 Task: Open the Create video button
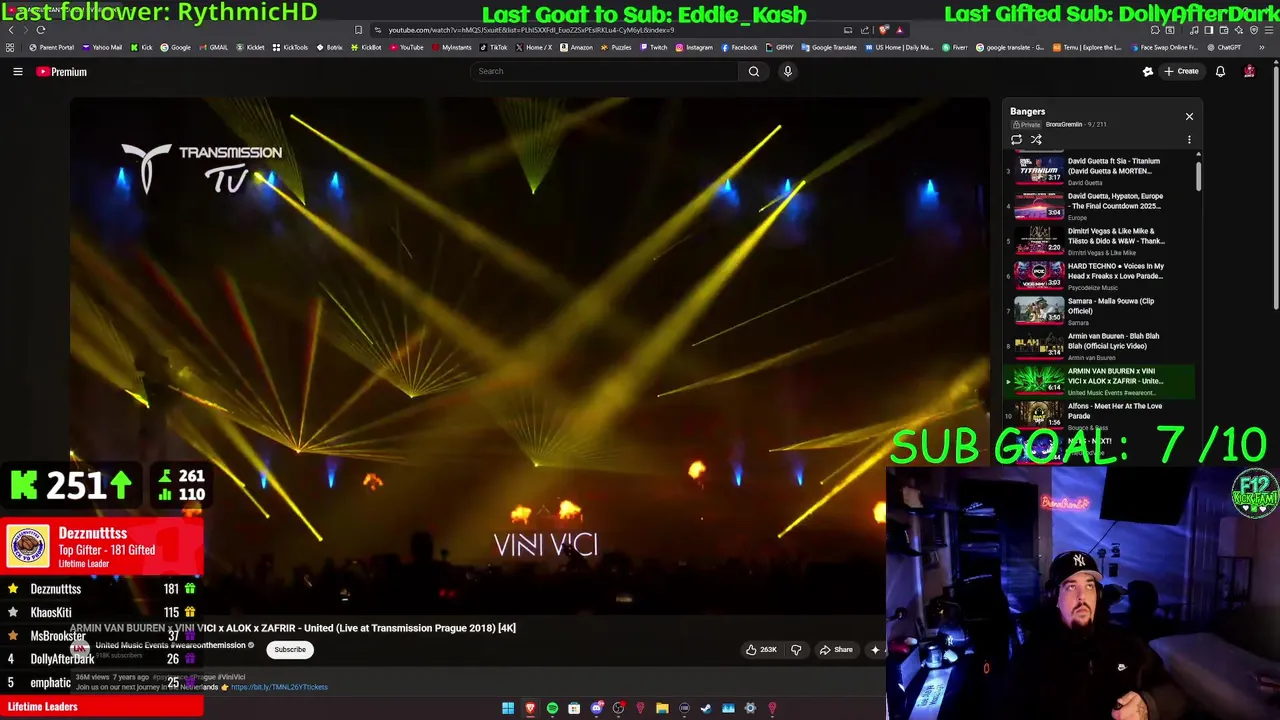pyautogui.click(x=1181, y=71)
